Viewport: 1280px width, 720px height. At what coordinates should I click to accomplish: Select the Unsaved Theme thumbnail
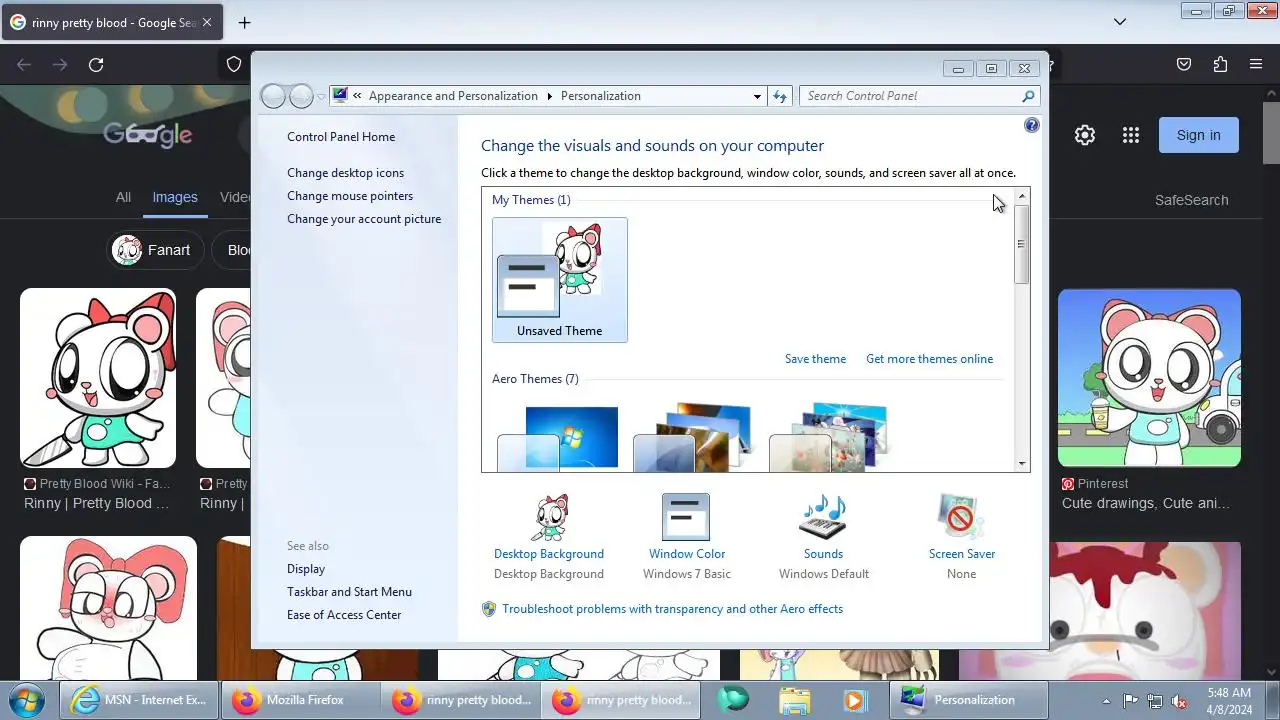(560, 280)
